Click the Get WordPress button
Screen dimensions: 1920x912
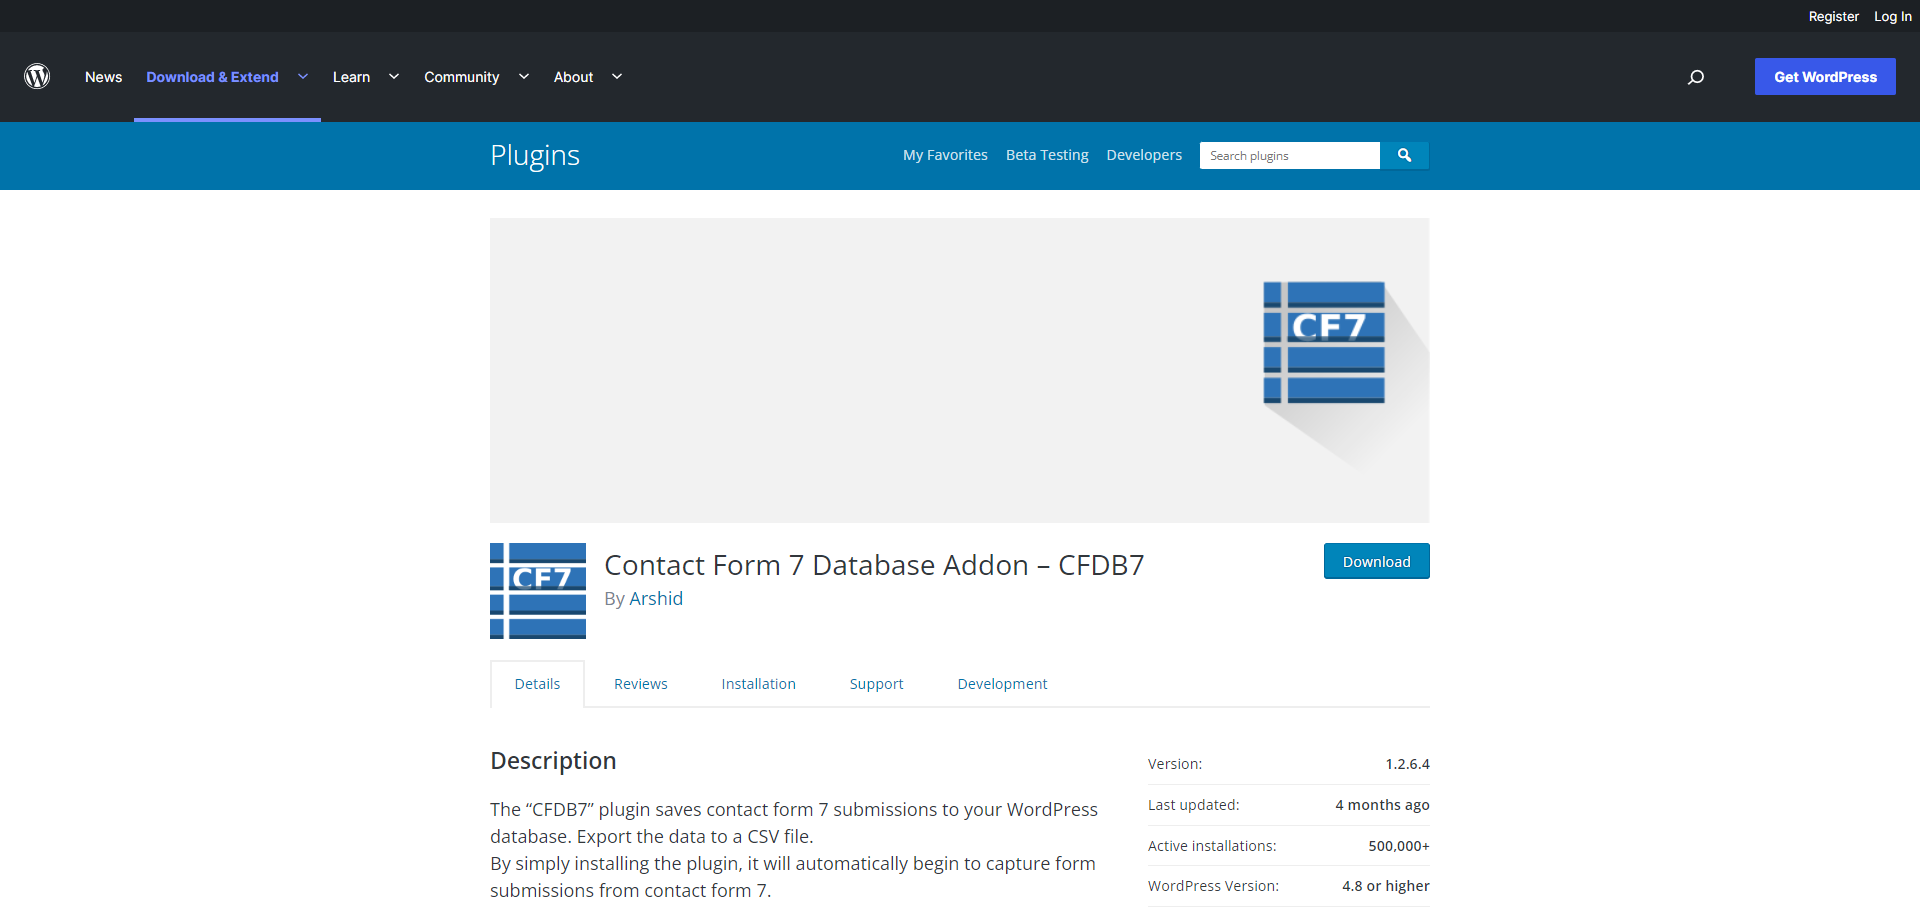(x=1824, y=77)
